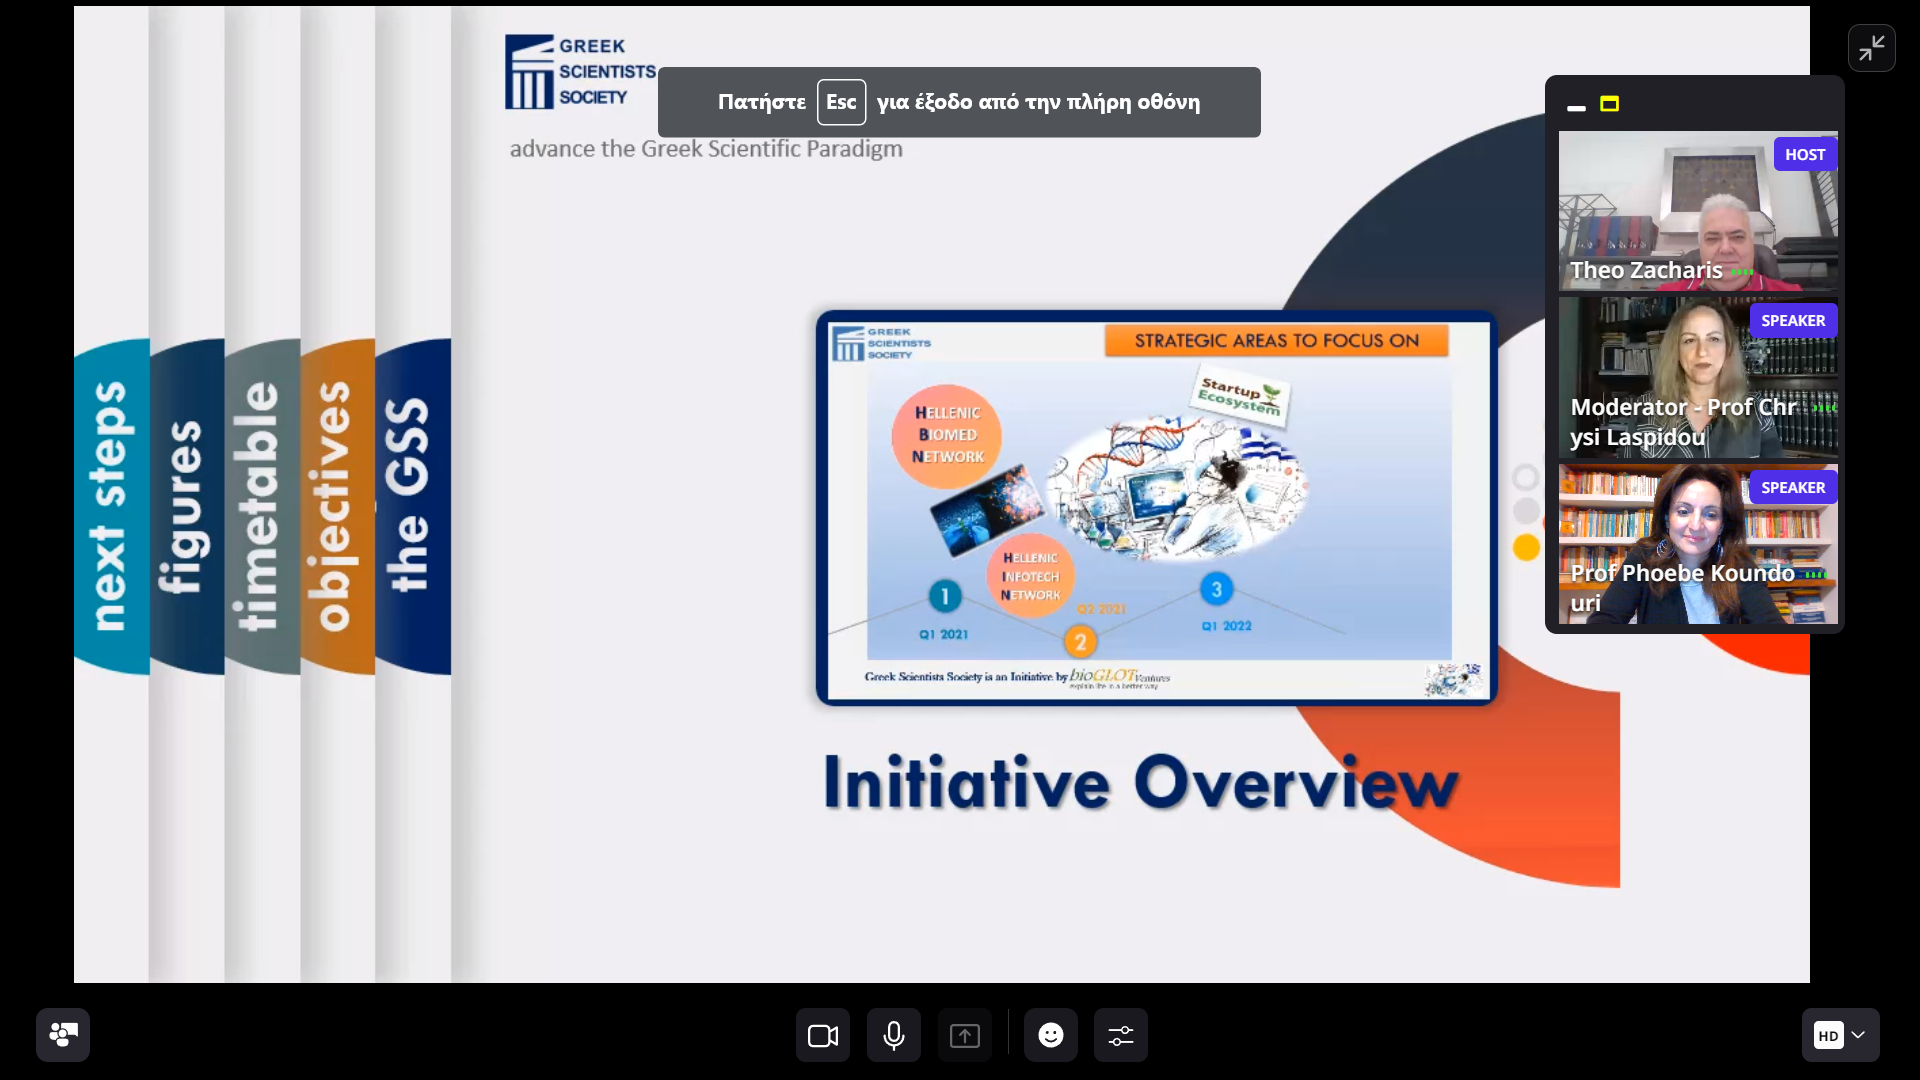Toggle the camera on or off
The width and height of the screenshot is (1920, 1080).
822,1036
